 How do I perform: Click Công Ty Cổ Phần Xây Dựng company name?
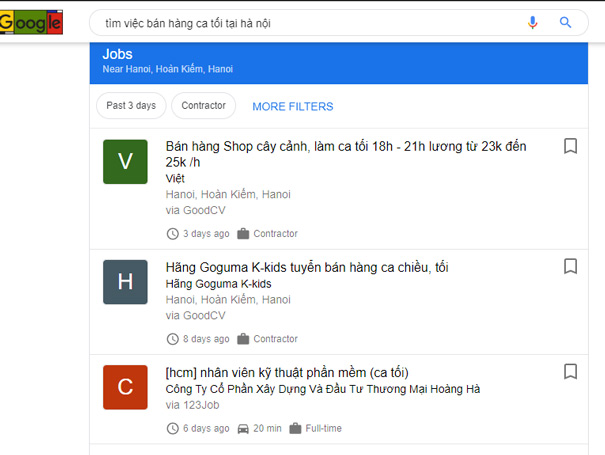(x=323, y=389)
